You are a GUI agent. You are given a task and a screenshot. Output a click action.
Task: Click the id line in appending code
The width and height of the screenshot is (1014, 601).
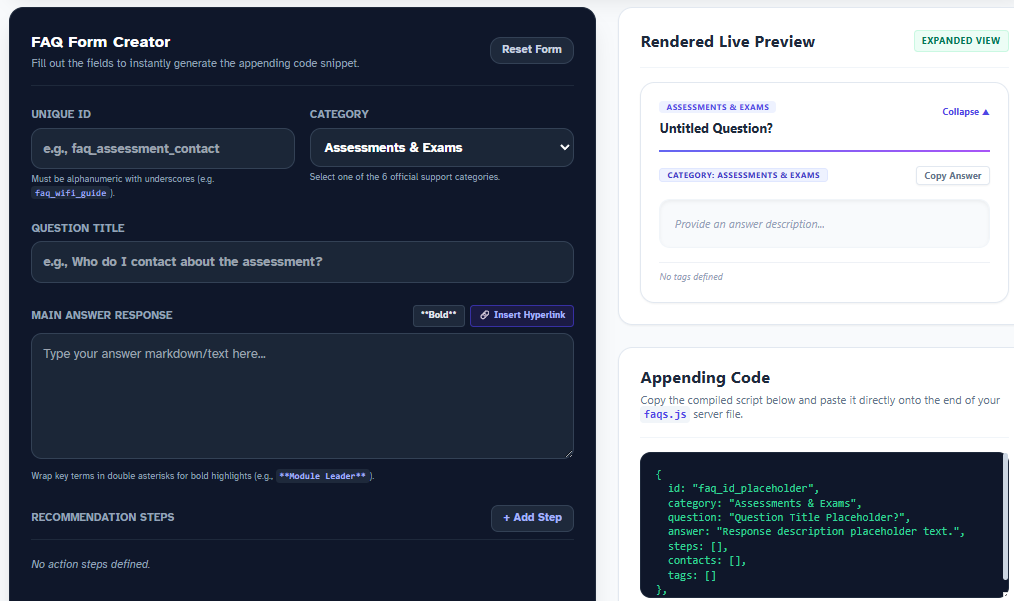(744, 488)
